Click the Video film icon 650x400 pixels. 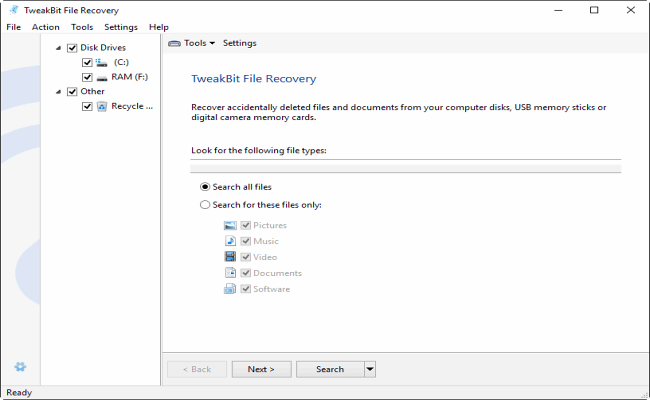click(x=230, y=257)
